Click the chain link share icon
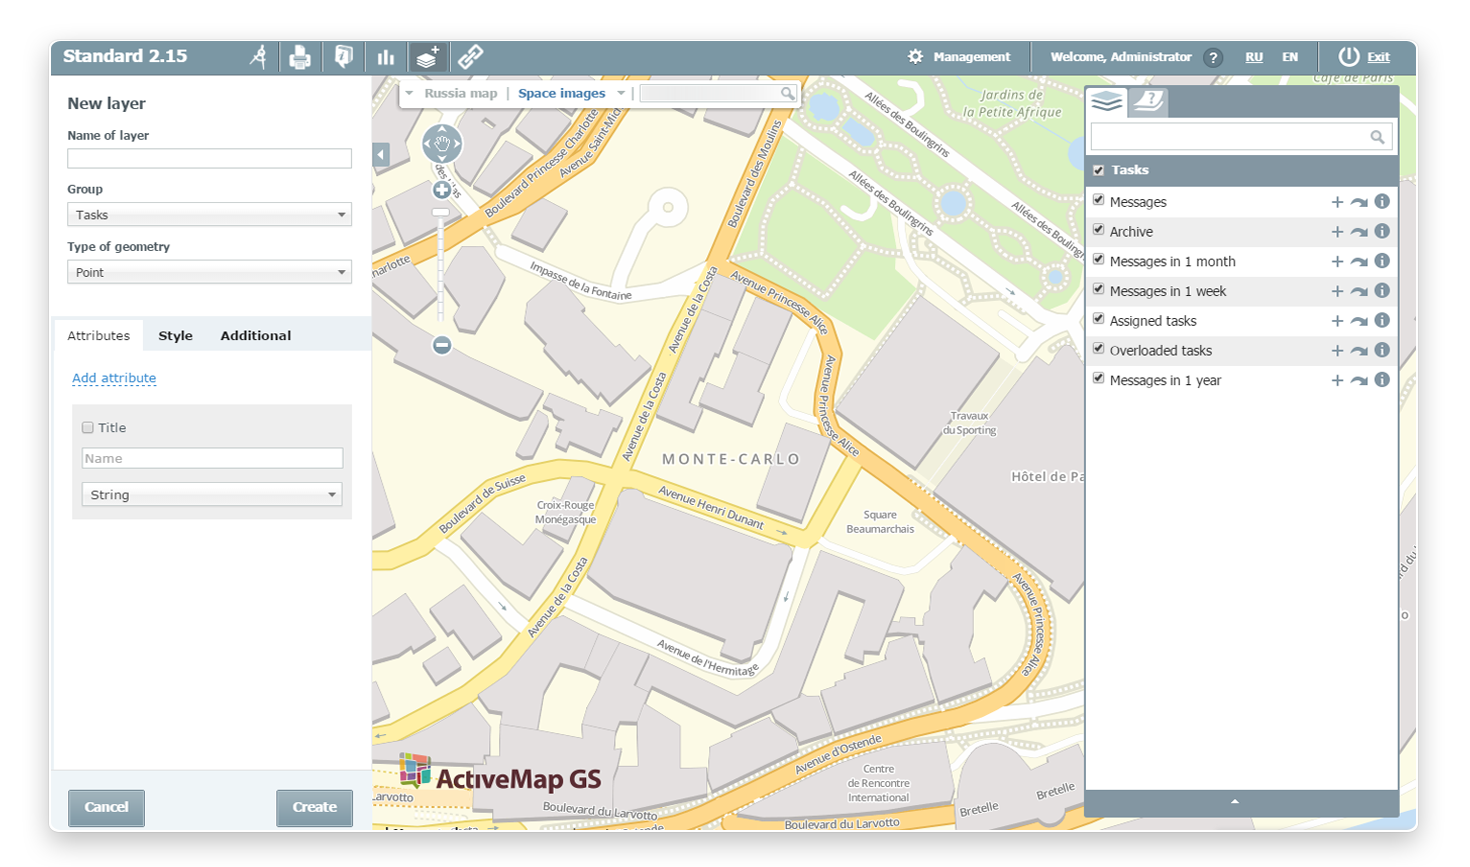Screen dimensions: 1470x867 [470, 57]
